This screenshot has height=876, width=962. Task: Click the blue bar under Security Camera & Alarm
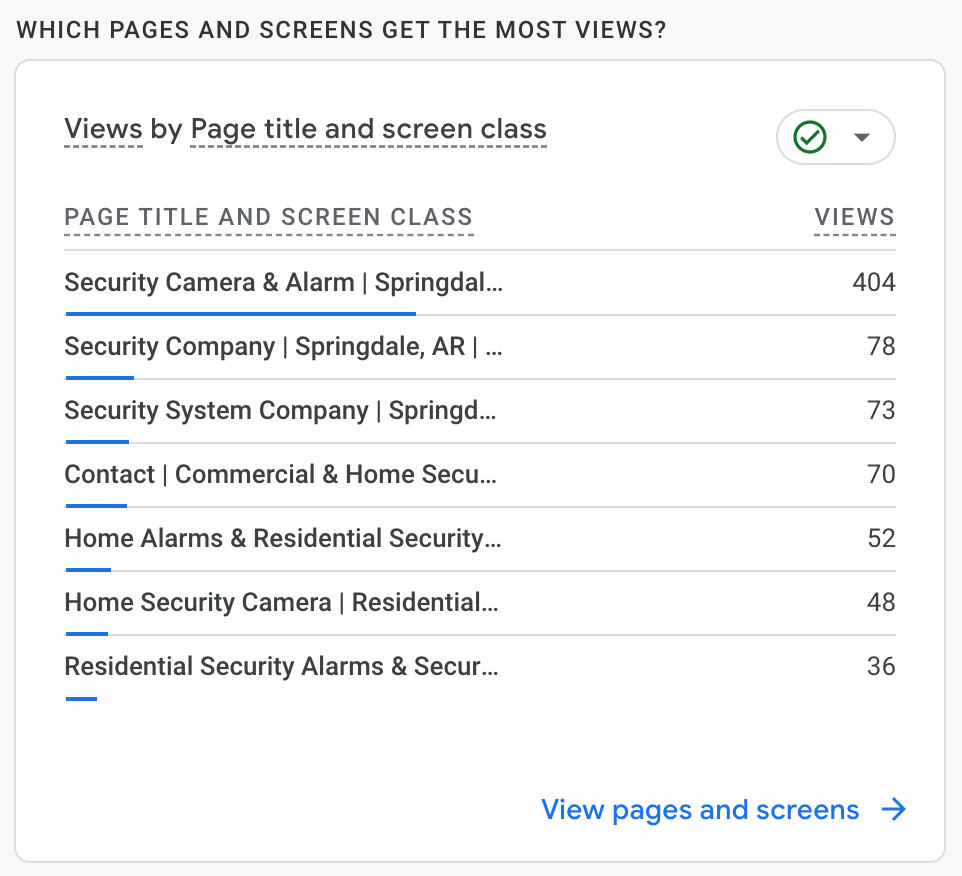tap(240, 313)
